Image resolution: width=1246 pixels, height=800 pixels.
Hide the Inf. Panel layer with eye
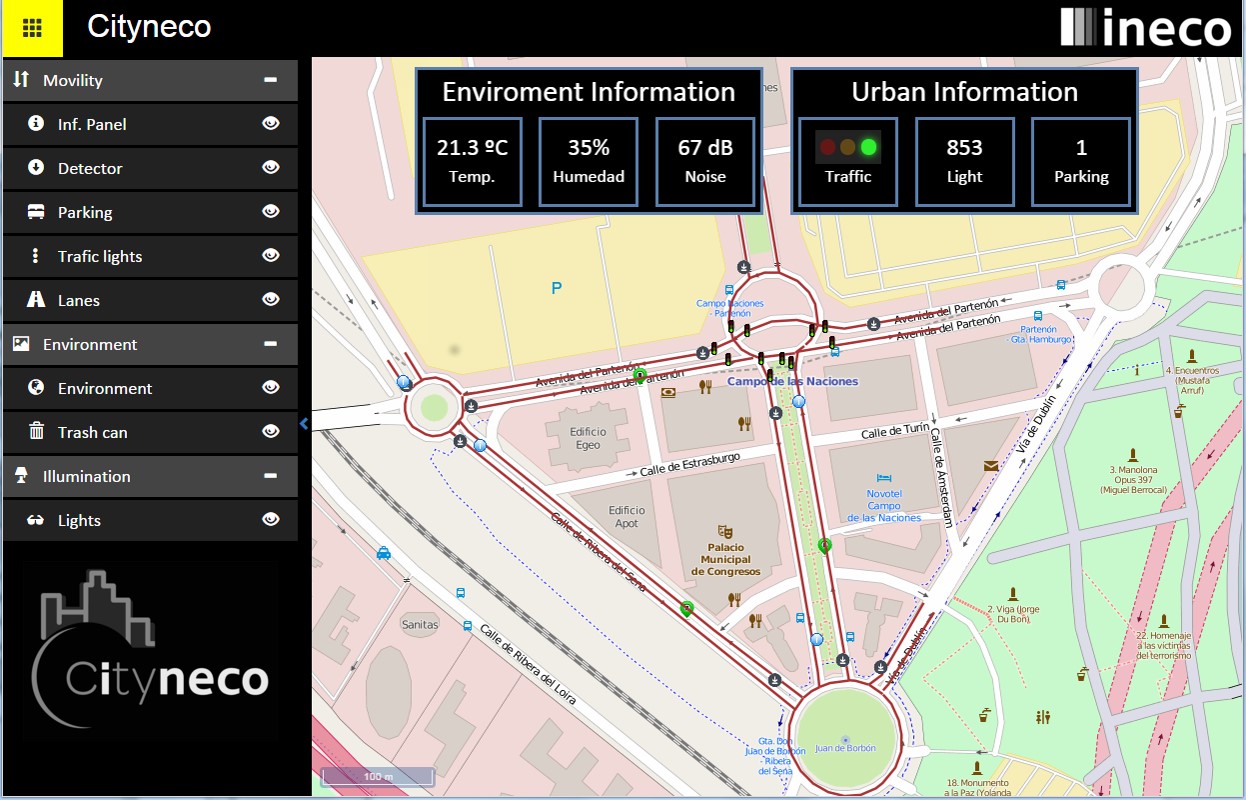[x=270, y=124]
